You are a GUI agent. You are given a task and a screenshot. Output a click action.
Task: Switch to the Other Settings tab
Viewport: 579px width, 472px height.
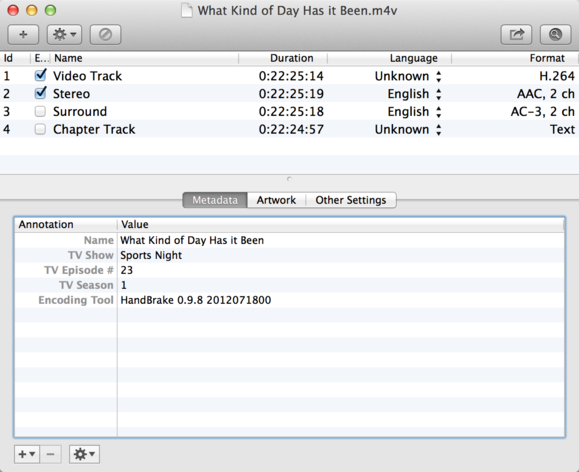pos(350,200)
